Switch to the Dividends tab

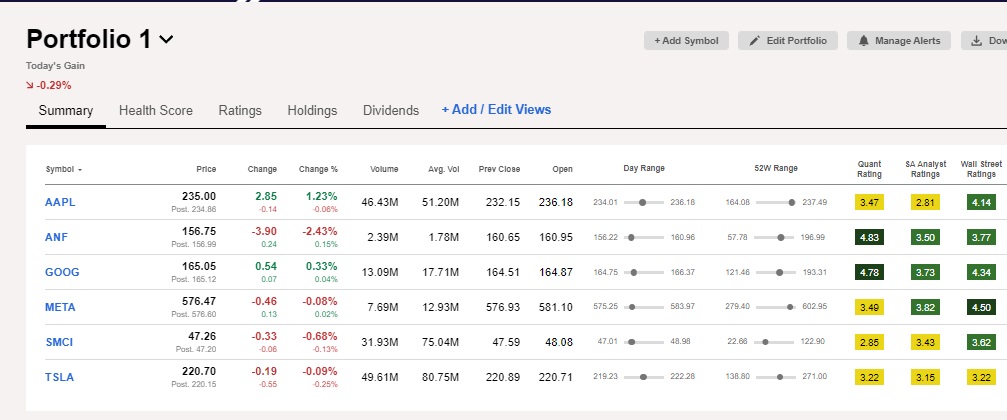(x=391, y=110)
